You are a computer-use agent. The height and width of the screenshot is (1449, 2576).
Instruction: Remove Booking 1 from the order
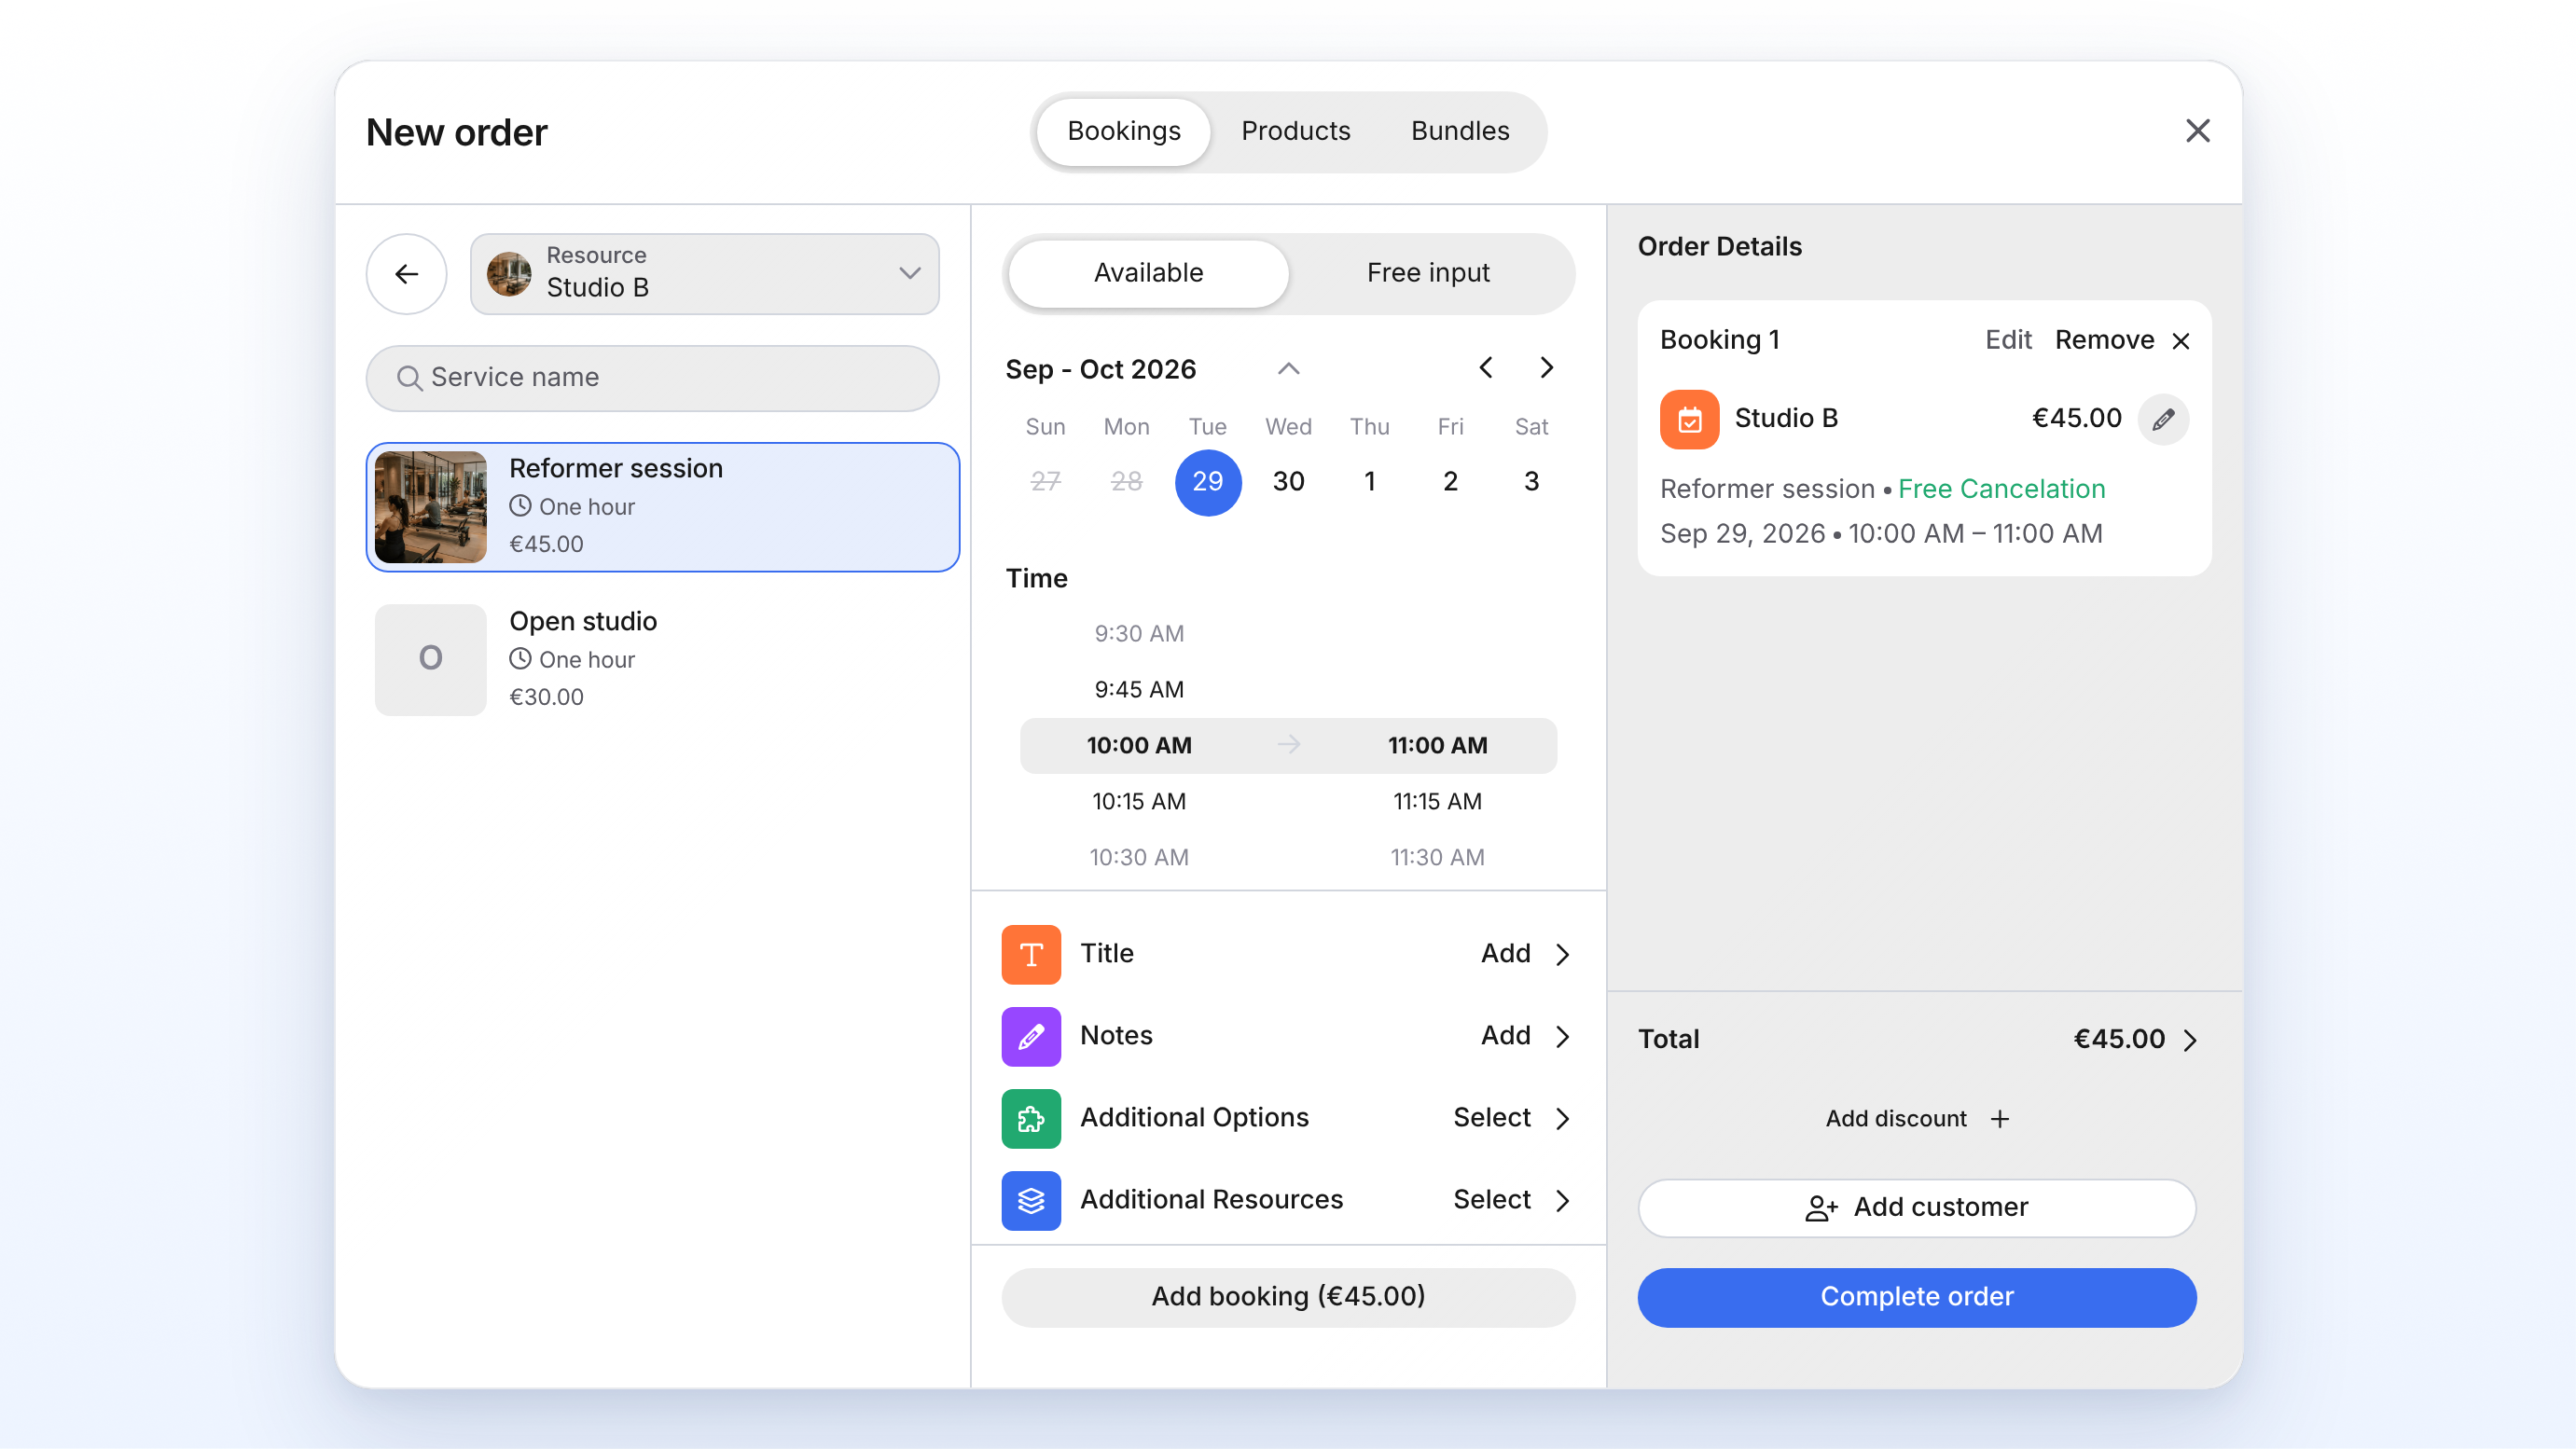pyautogui.click(x=2123, y=340)
